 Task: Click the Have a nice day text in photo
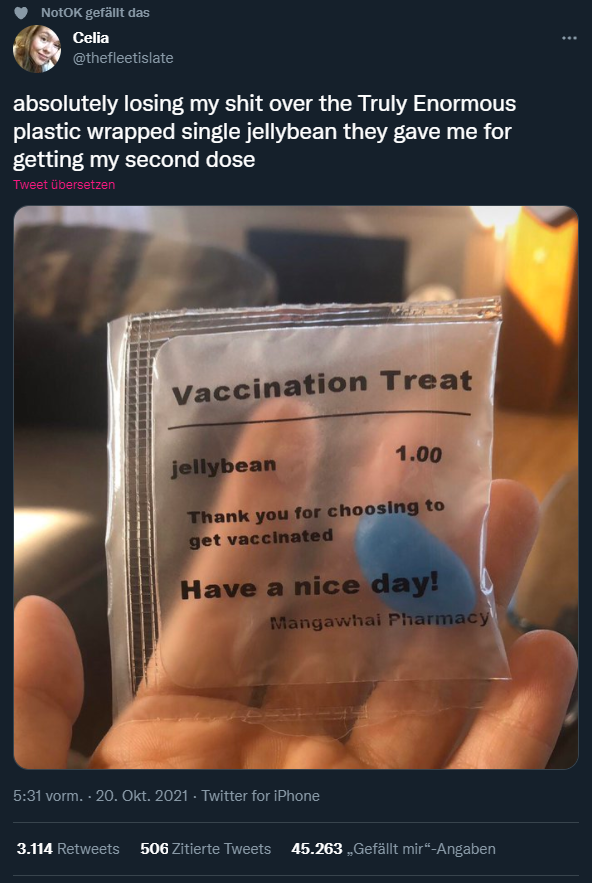click(x=309, y=586)
